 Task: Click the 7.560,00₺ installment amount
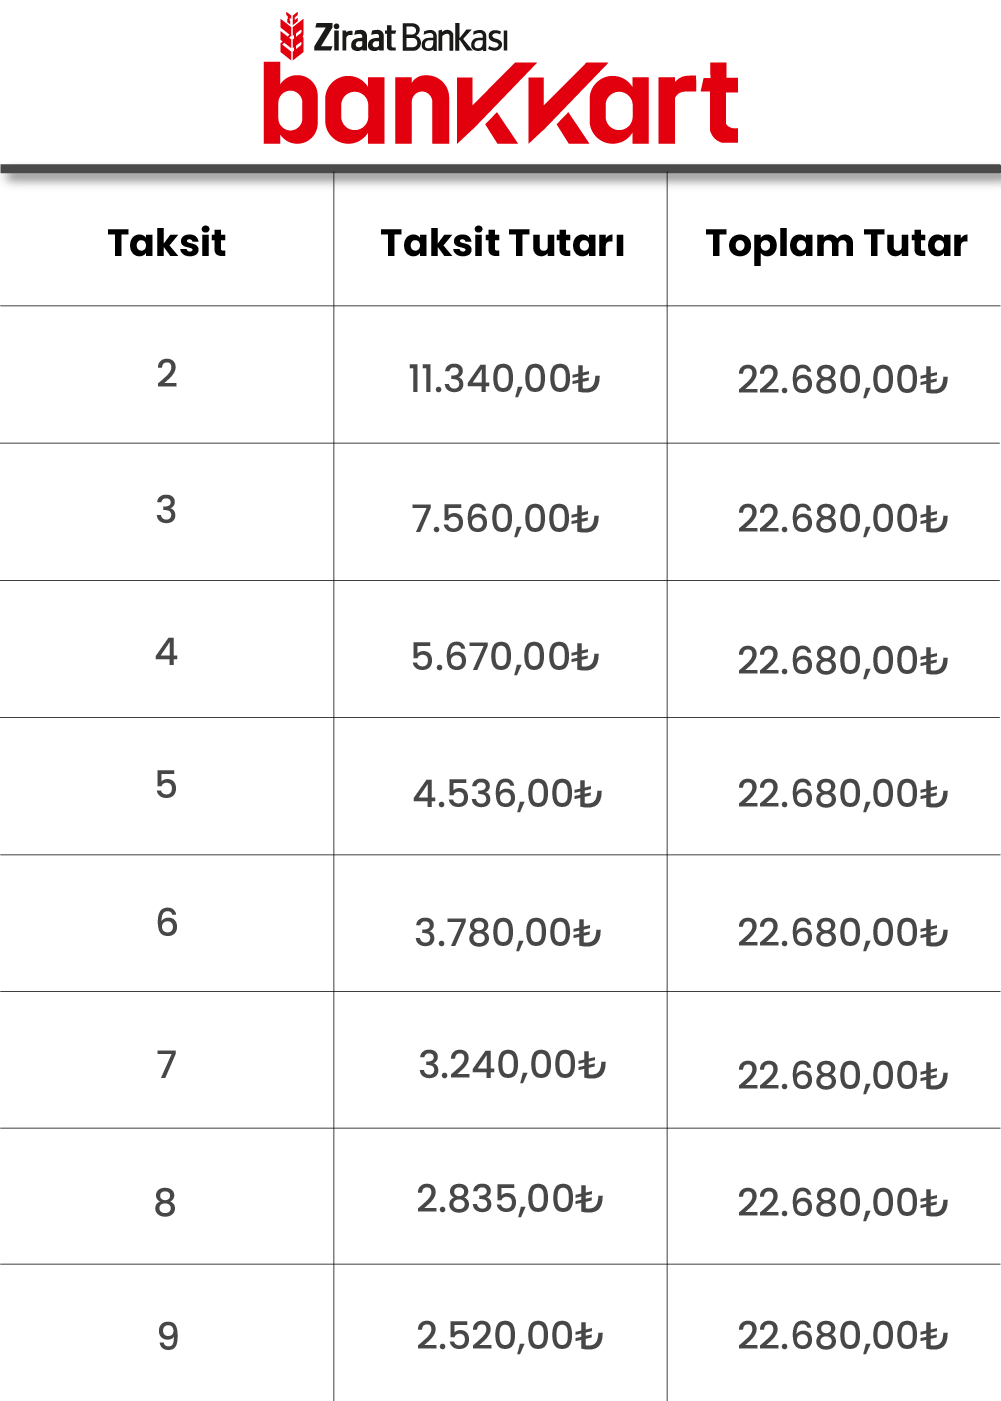(505, 518)
